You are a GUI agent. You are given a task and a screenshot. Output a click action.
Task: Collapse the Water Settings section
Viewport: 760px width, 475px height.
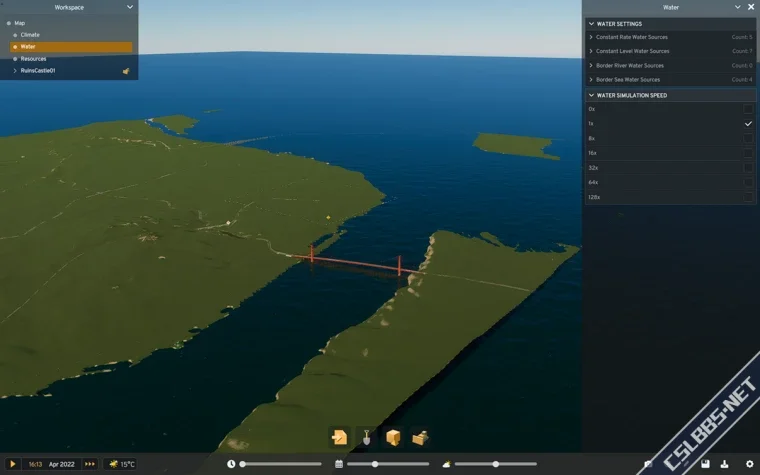(591, 23)
